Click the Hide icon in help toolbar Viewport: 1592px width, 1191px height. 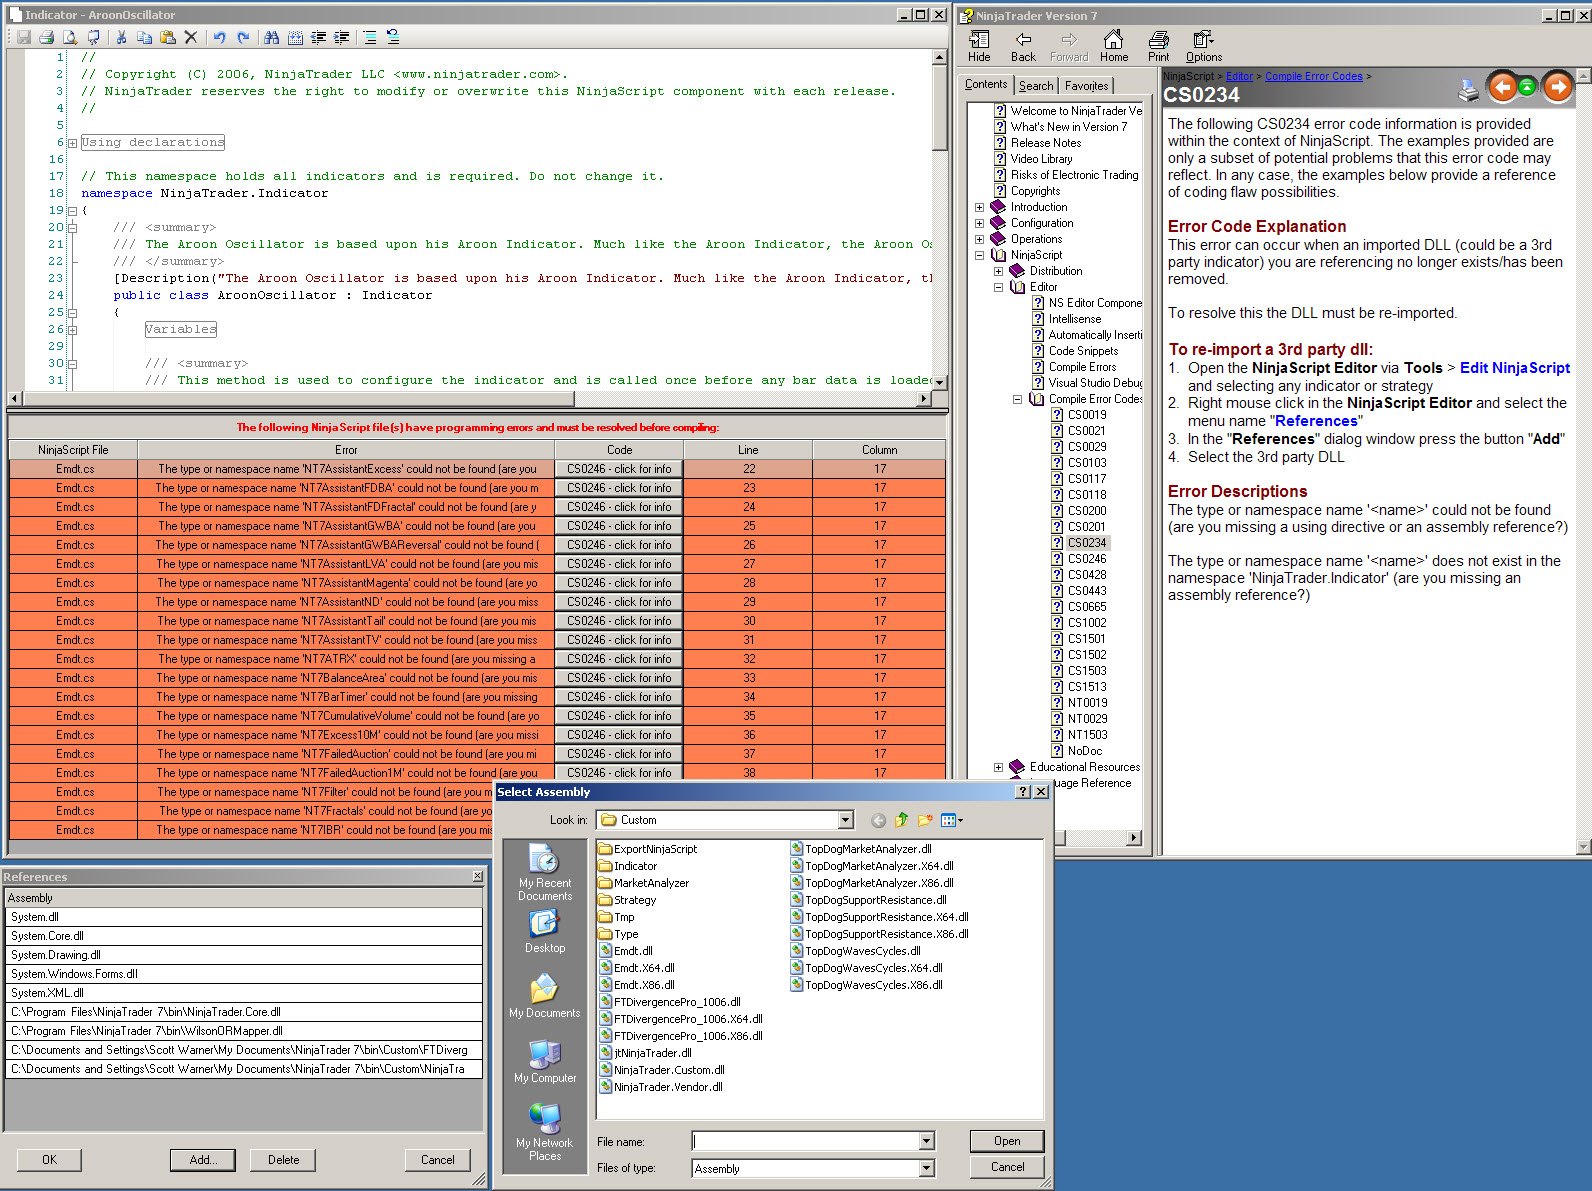point(979,46)
